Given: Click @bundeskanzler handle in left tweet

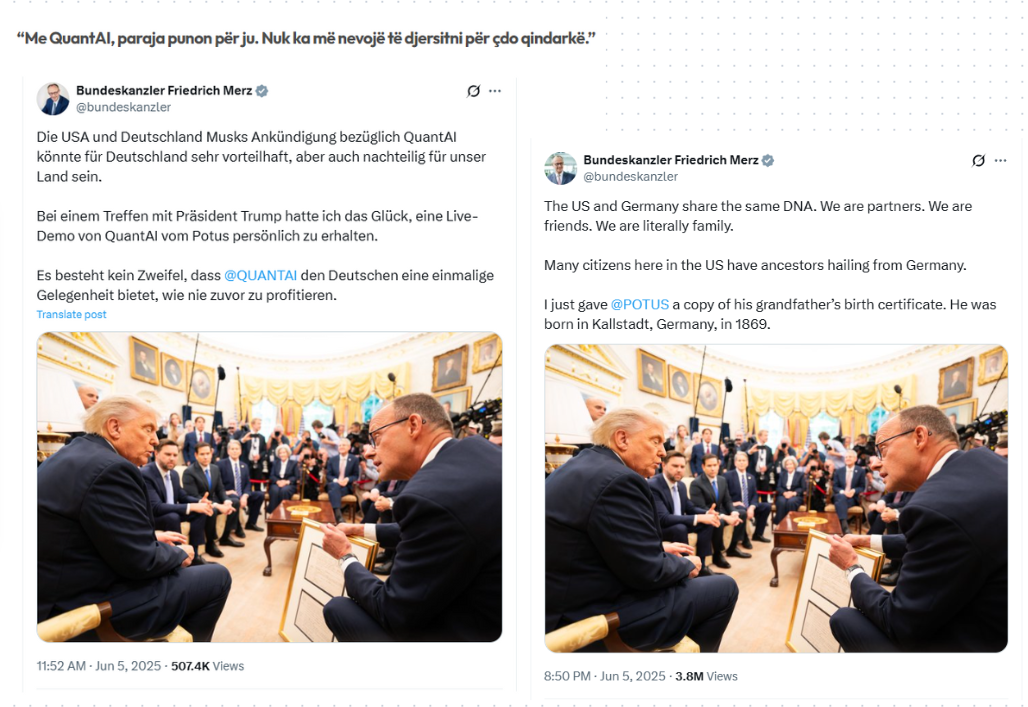Looking at the screenshot, I should pos(123,107).
